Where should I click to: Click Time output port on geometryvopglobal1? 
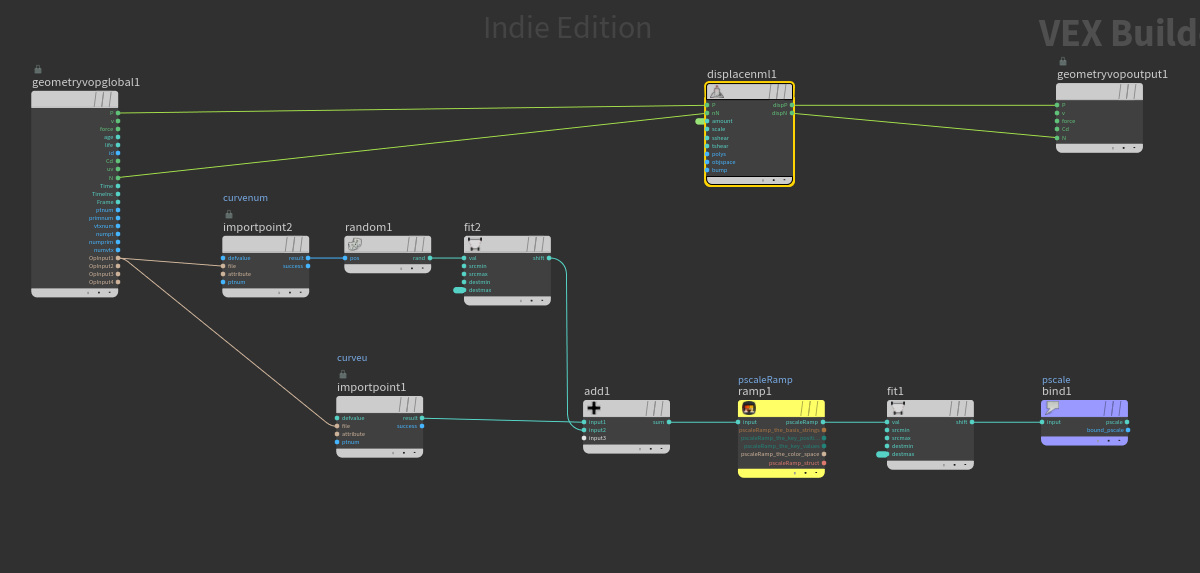tap(118, 186)
